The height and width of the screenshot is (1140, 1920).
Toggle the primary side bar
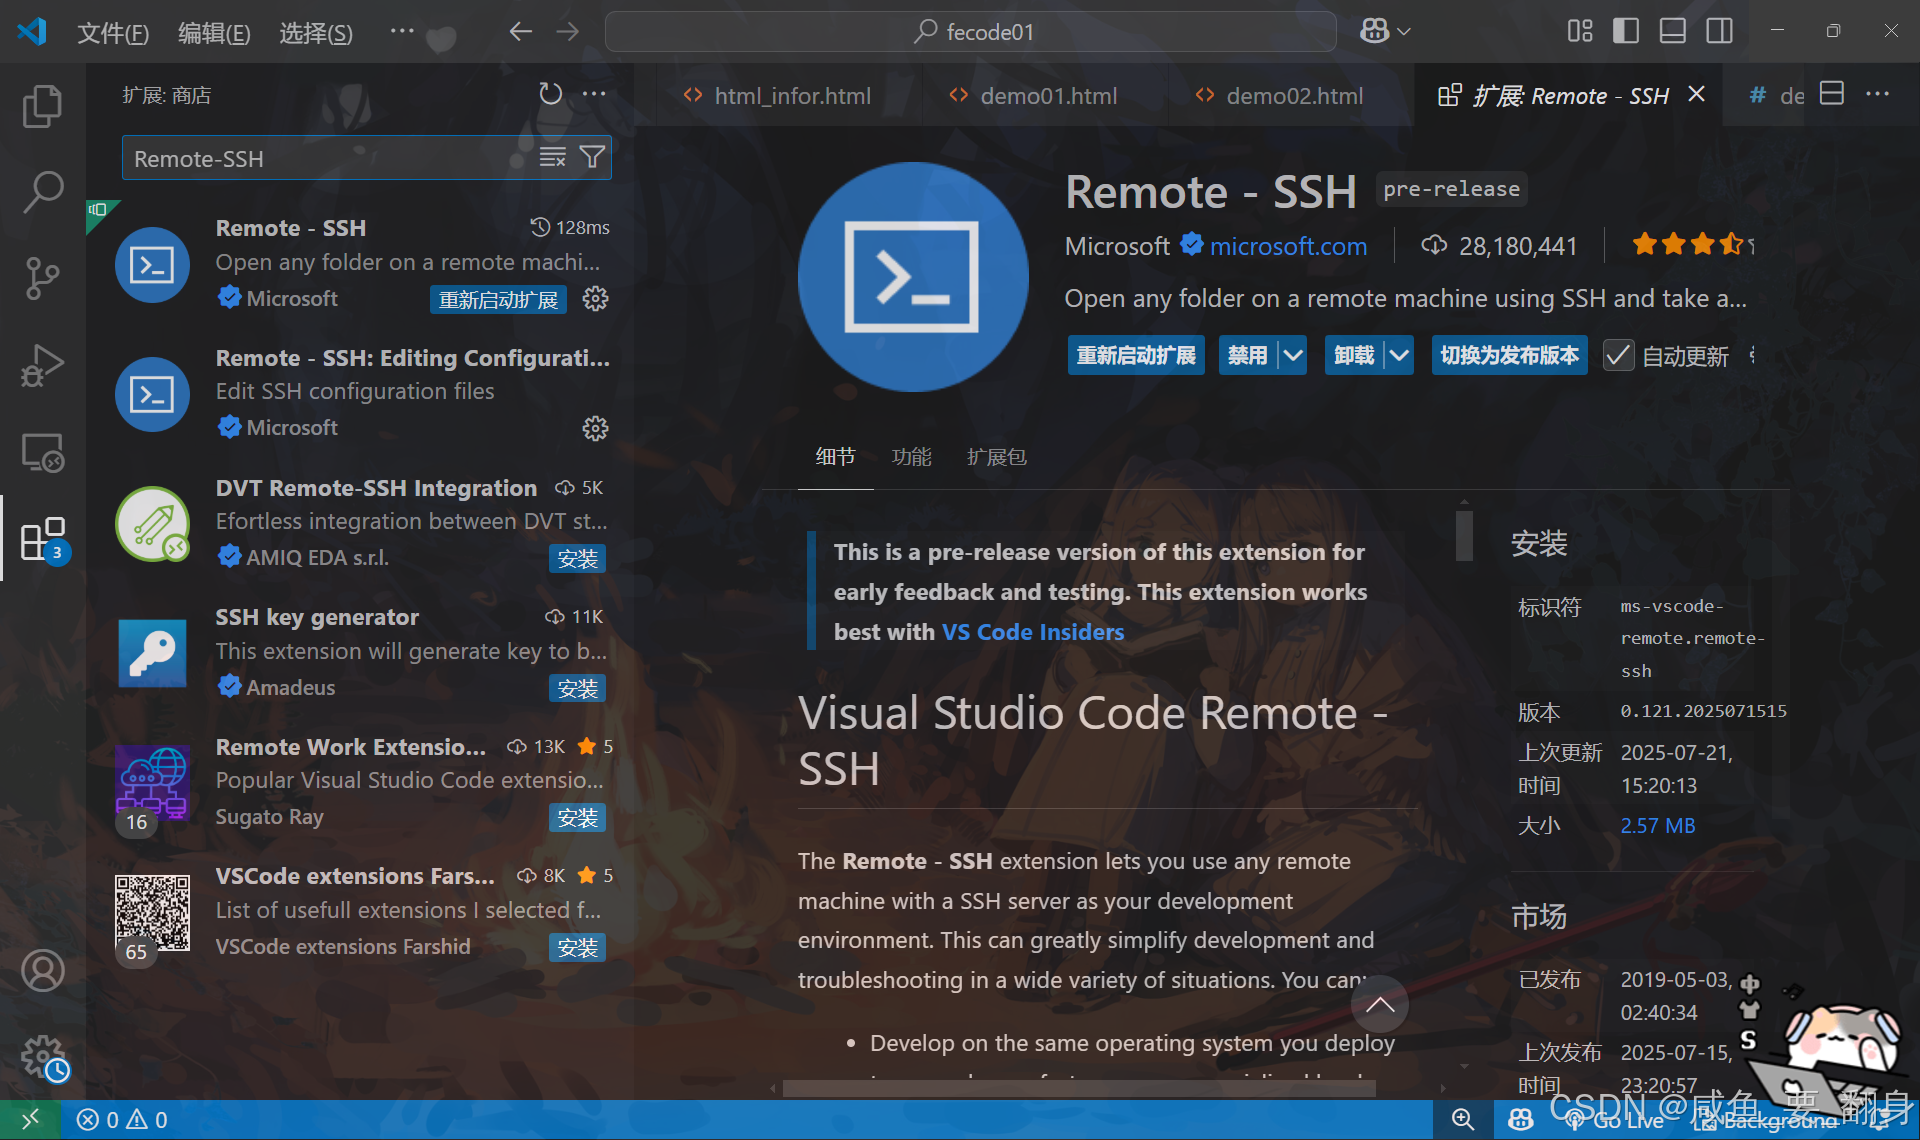click(x=1626, y=32)
